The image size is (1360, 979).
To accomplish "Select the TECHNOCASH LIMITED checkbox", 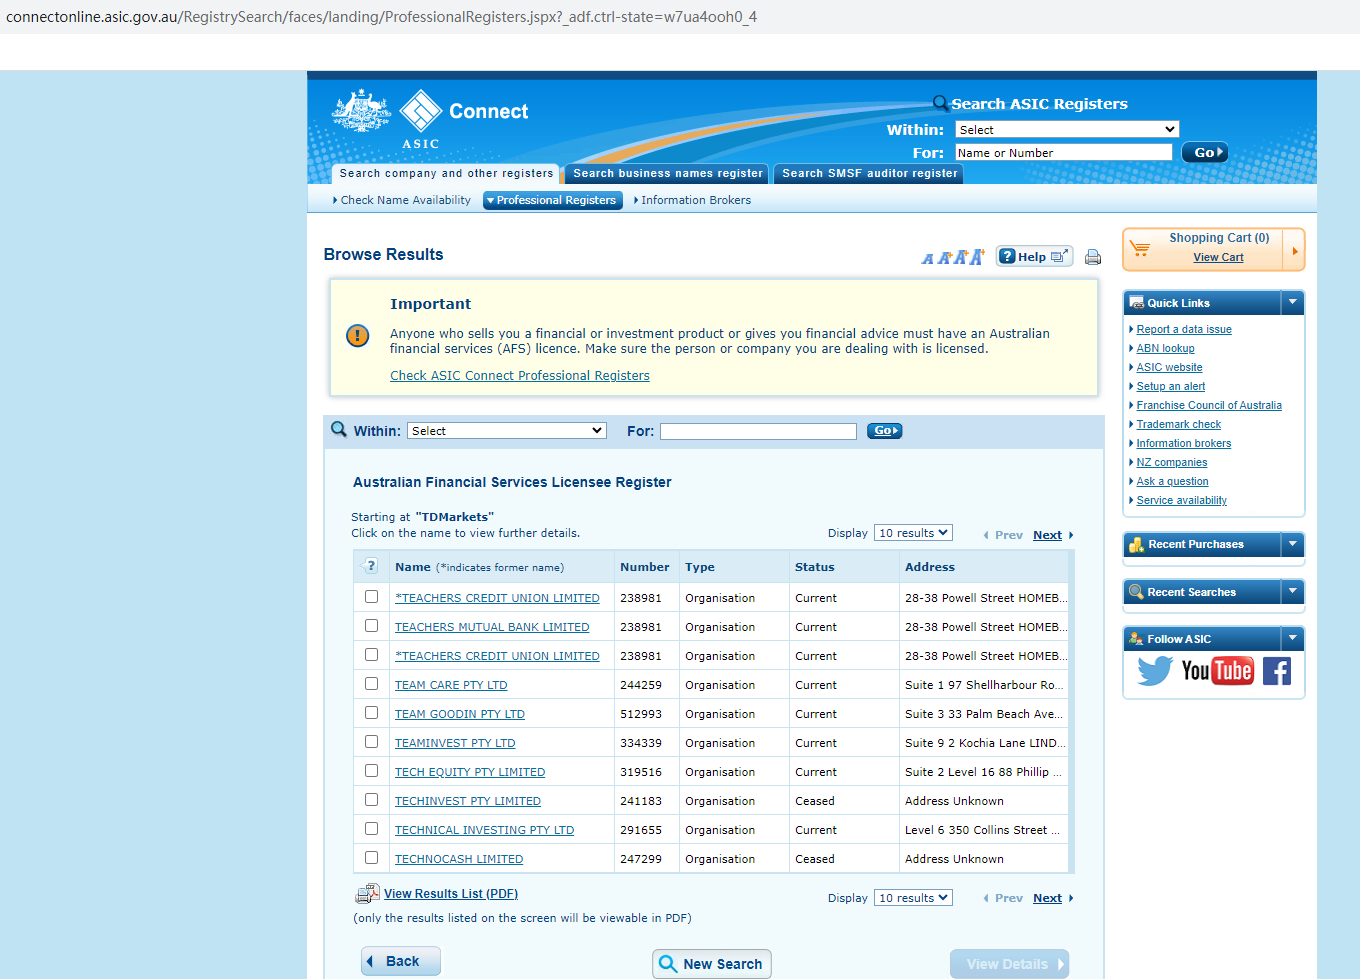I will coord(371,858).
